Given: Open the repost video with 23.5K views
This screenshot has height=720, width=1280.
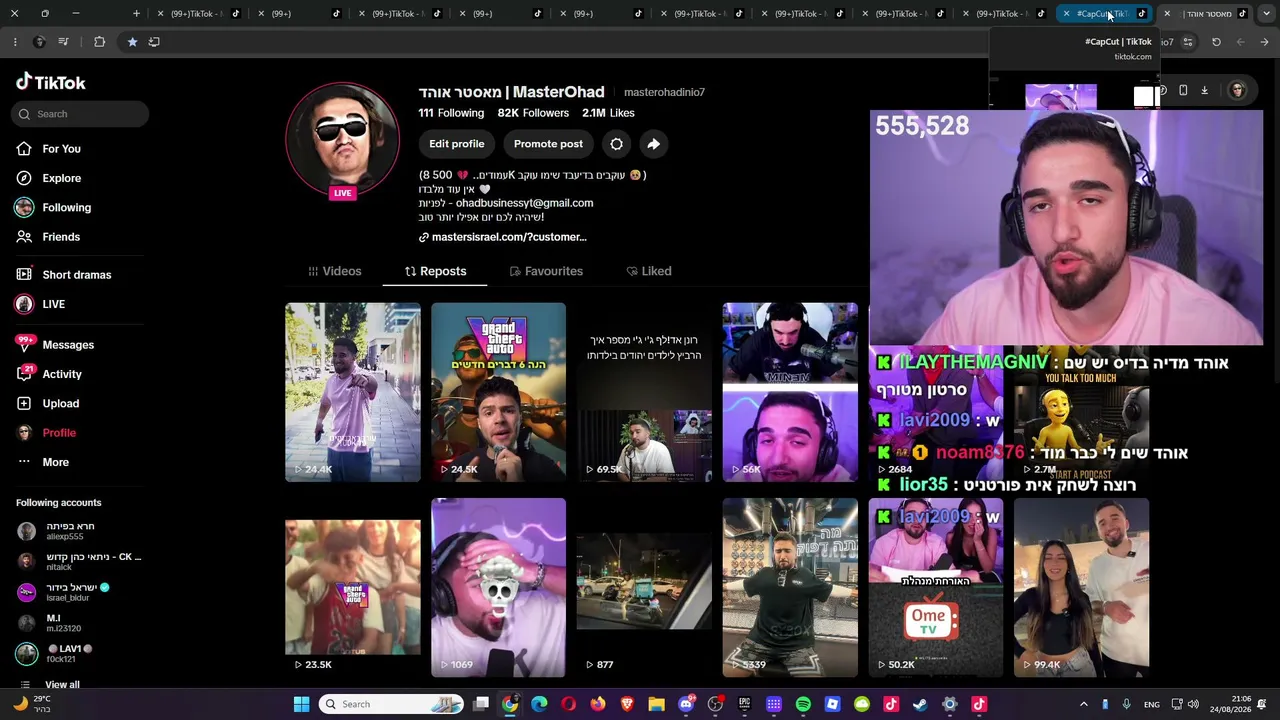Looking at the screenshot, I should 353,588.
